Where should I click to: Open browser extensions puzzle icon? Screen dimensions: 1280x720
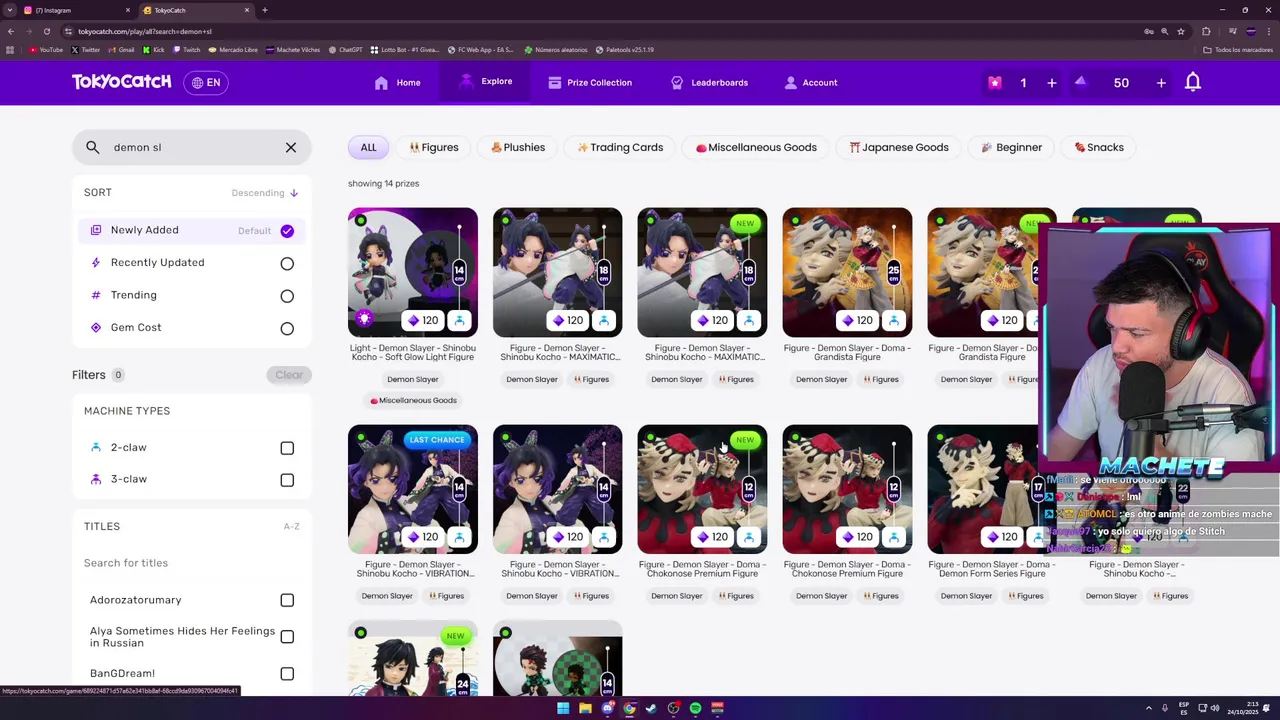(1206, 31)
